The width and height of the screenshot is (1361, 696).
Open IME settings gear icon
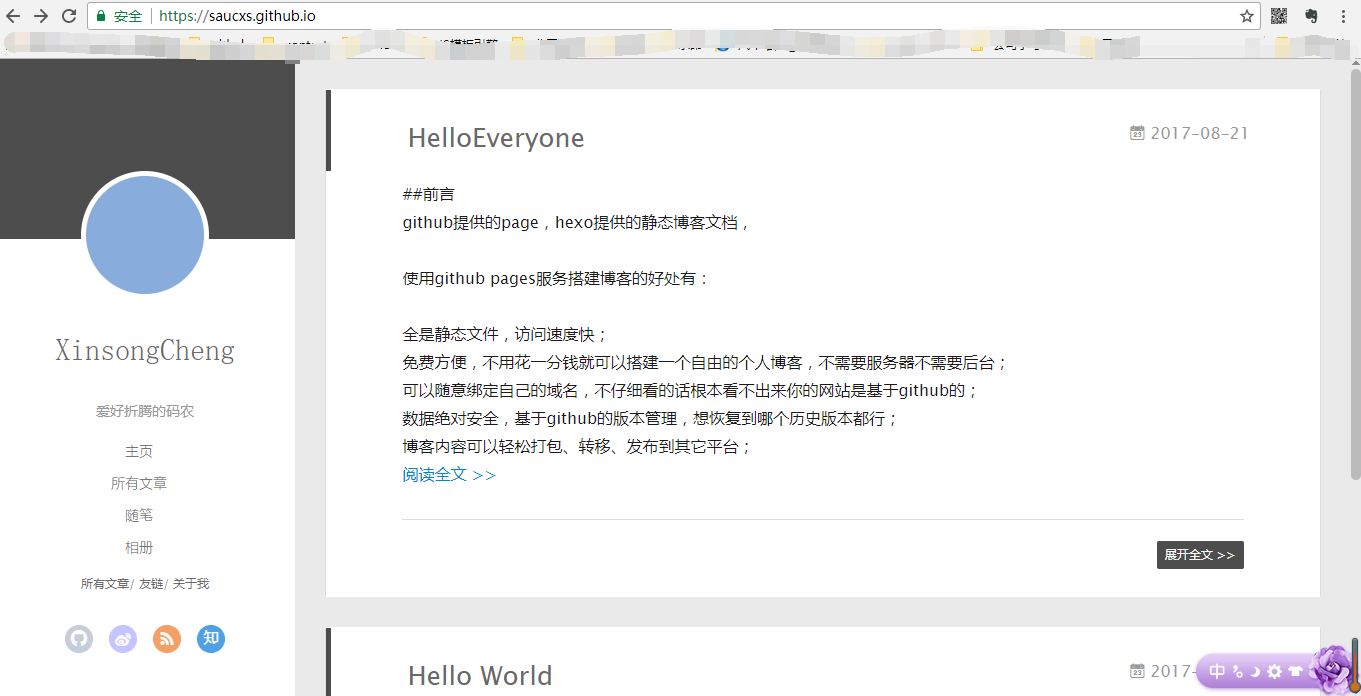(1274, 672)
